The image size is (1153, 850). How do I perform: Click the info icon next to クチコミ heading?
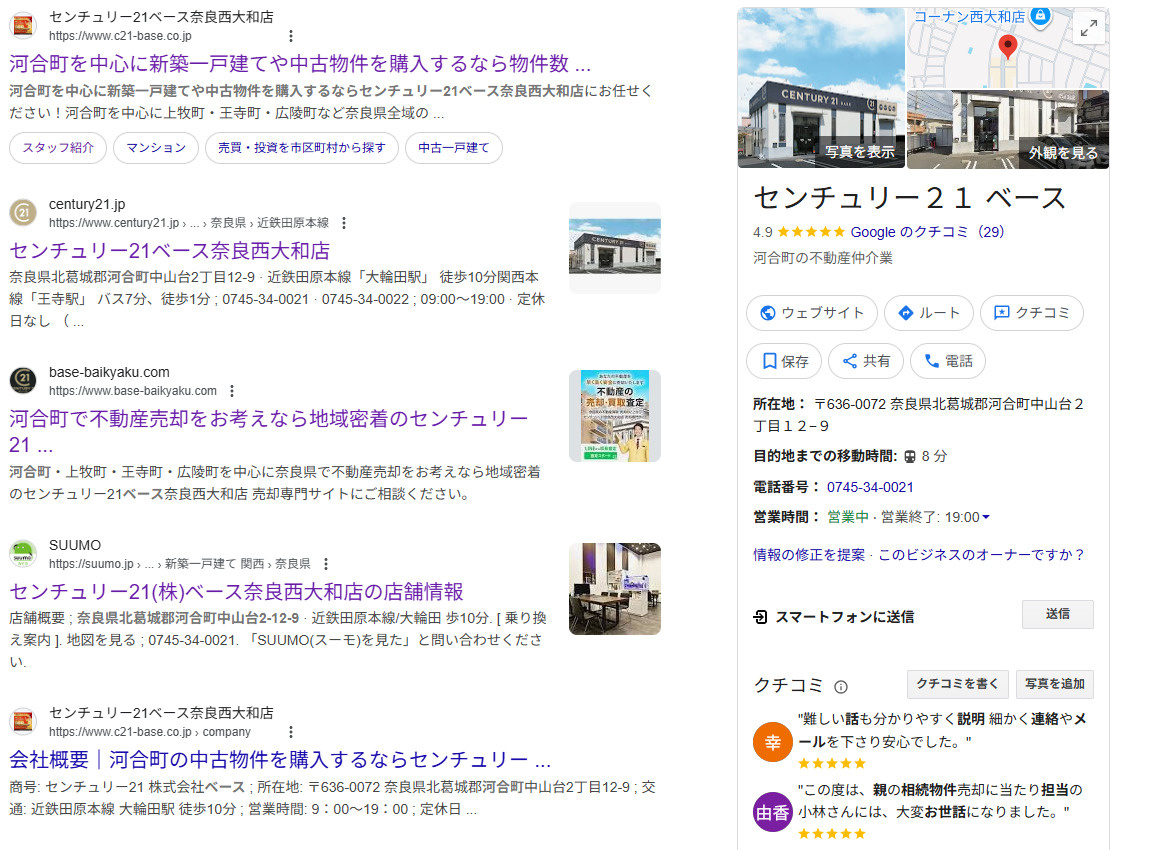click(x=842, y=685)
